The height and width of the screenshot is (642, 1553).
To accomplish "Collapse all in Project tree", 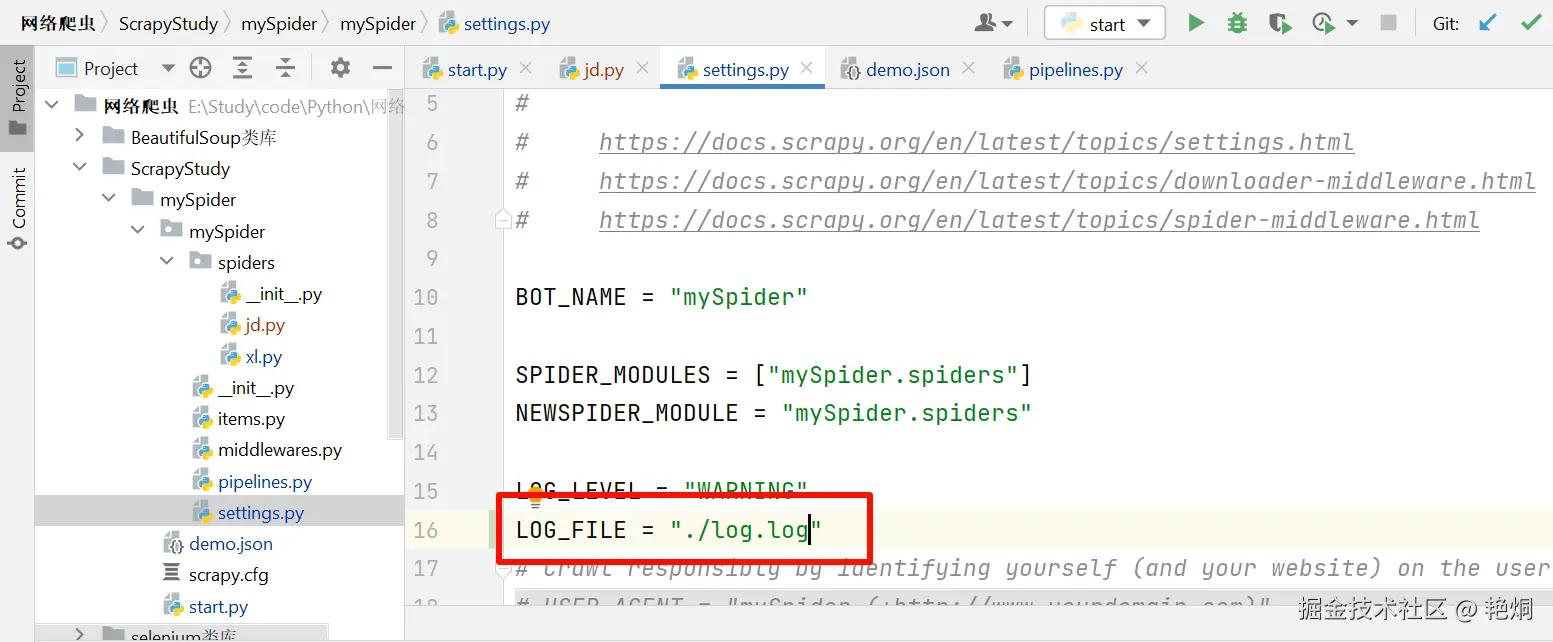I will [x=285, y=68].
